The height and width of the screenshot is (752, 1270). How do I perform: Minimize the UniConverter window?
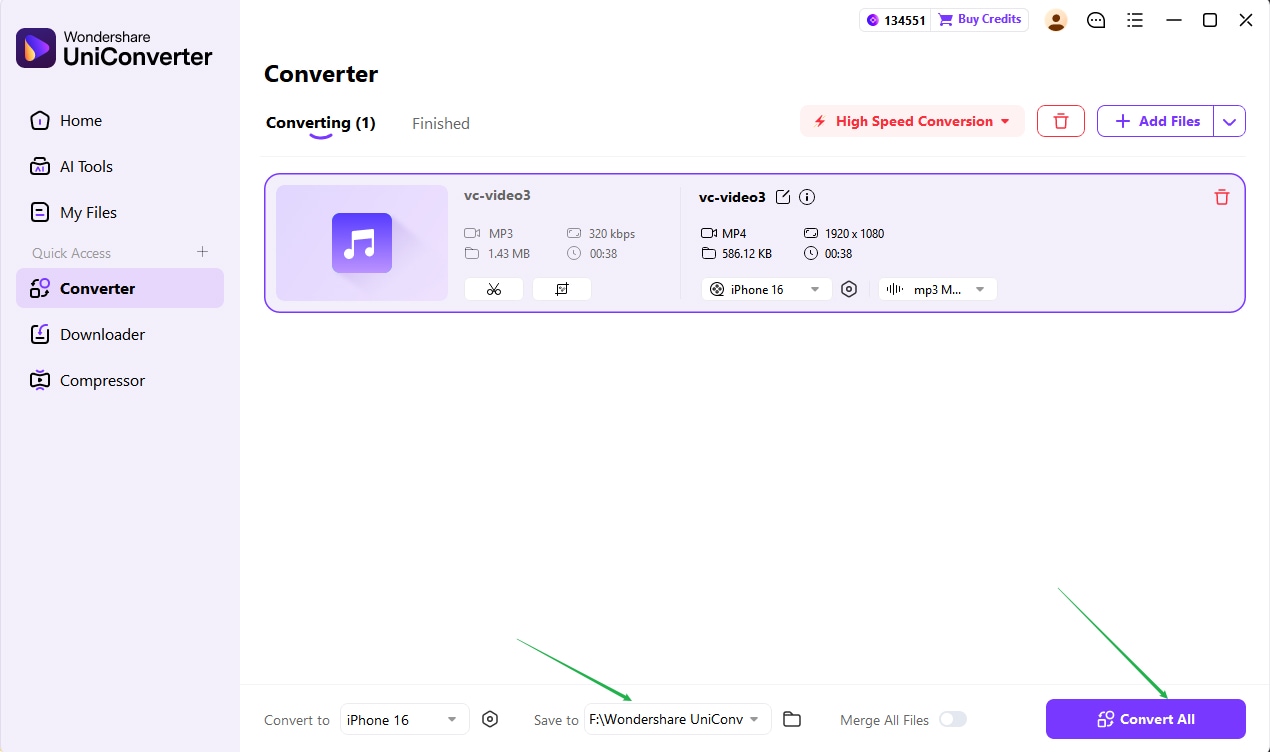pyautogui.click(x=1174, y=20)
